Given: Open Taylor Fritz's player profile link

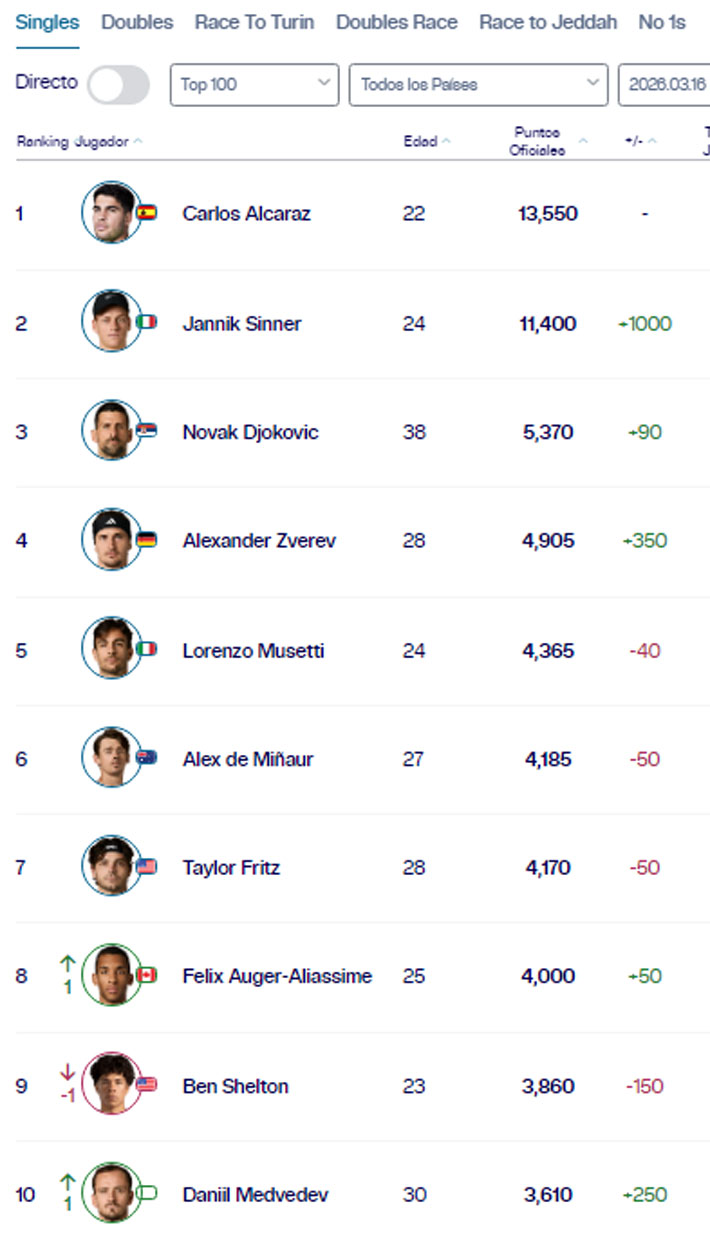Looking at the screenshot, I should point(231,867).
